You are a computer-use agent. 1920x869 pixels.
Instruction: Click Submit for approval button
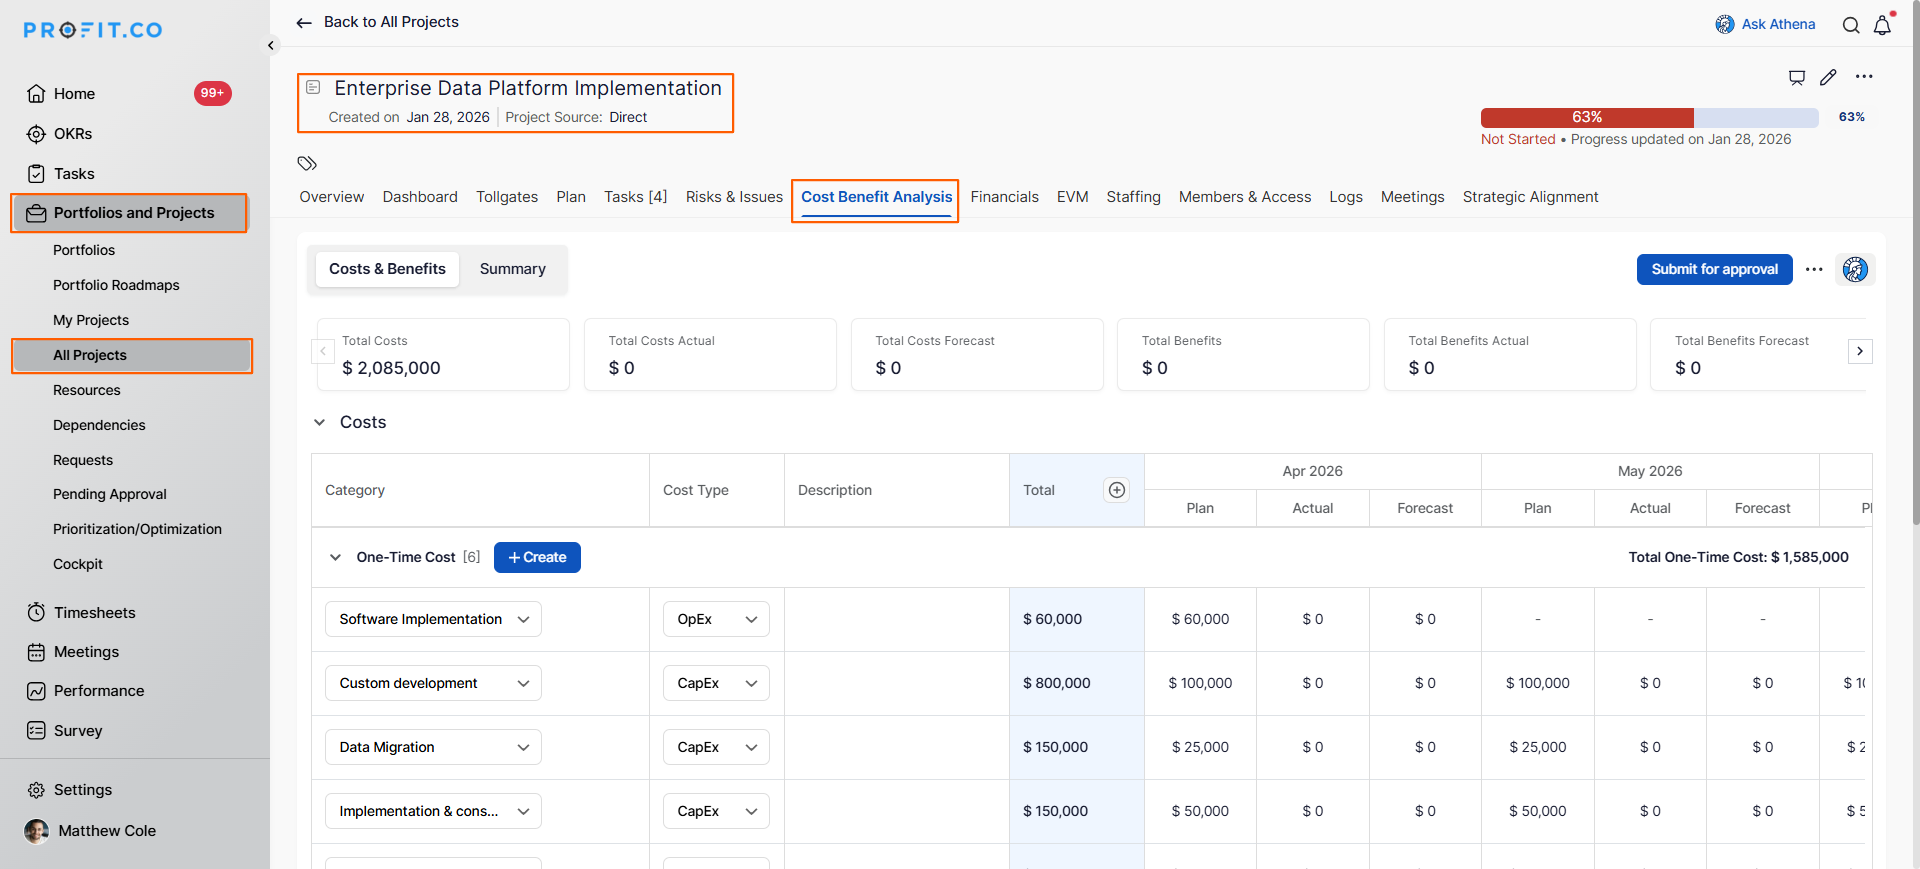pos(1714,269)
